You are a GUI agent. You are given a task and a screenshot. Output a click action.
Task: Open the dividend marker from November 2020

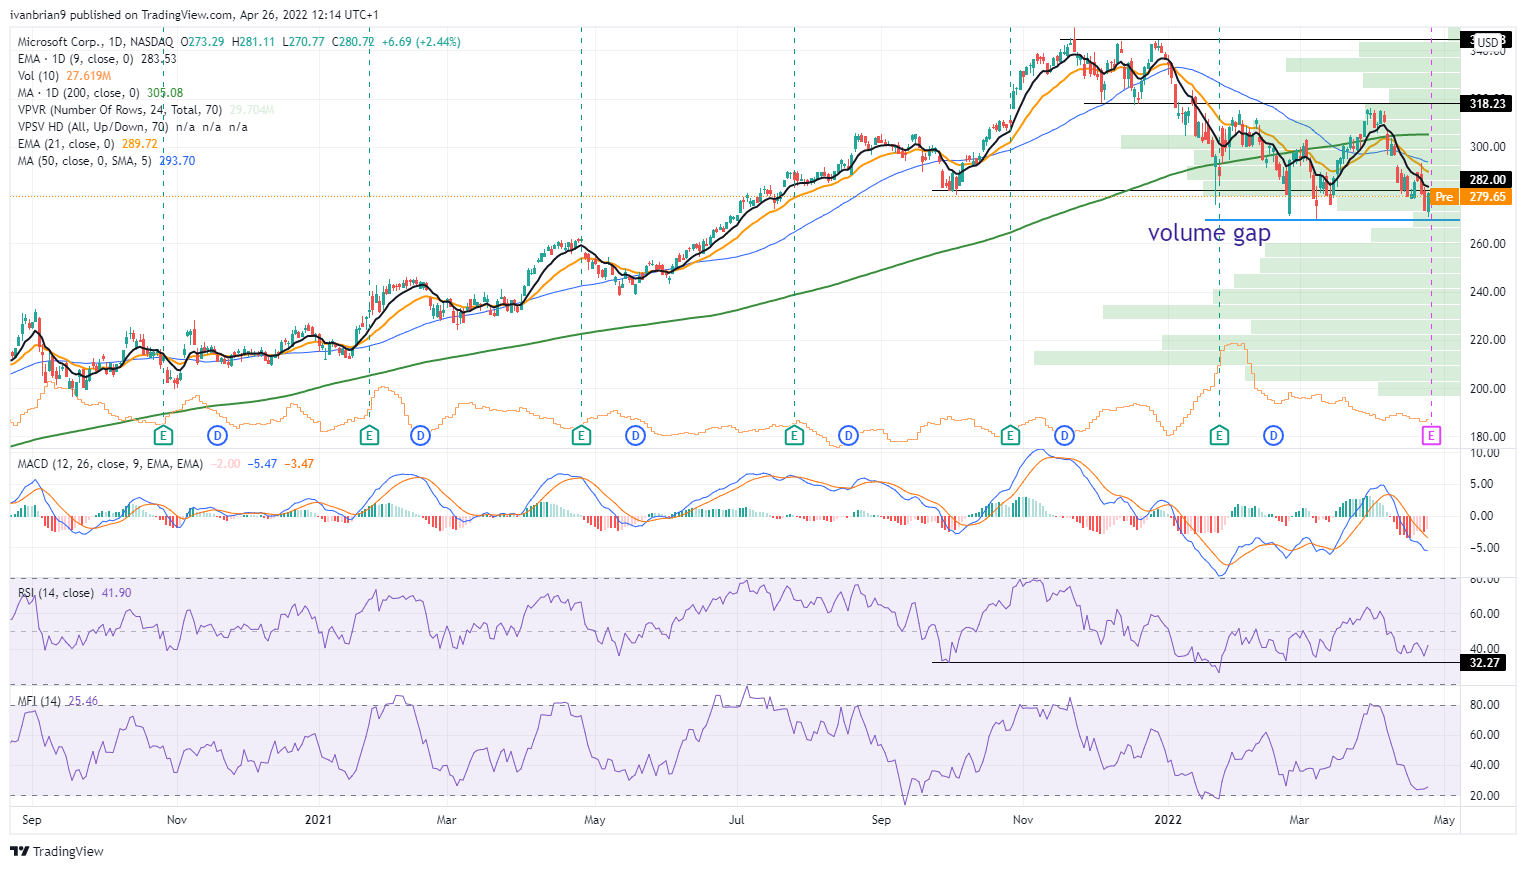coord(217,435)
